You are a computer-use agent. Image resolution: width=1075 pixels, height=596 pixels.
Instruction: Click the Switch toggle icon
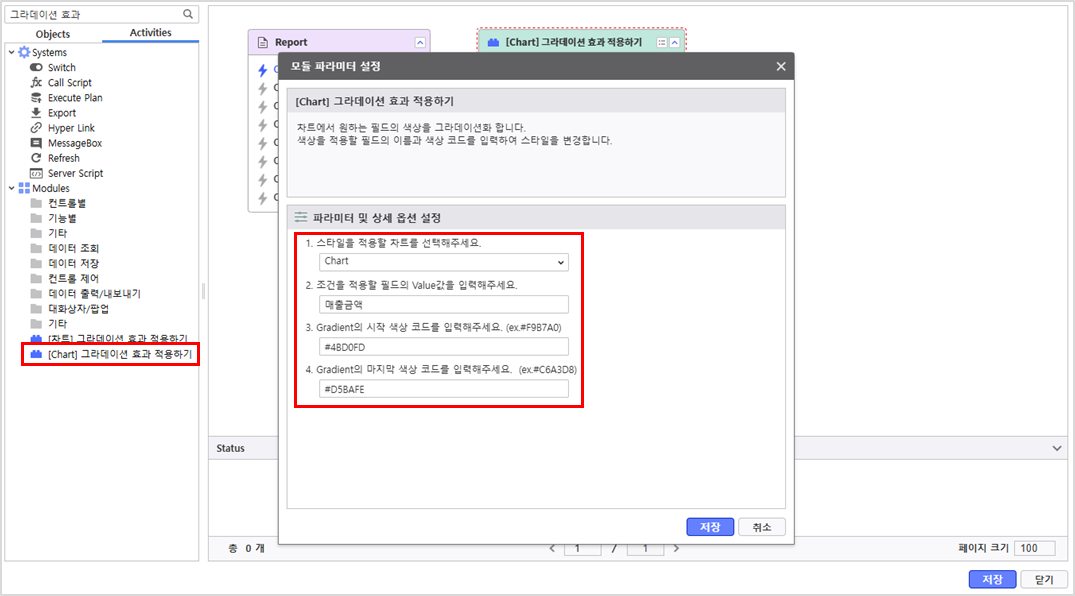pyautogui.click(x=36, y=67)
